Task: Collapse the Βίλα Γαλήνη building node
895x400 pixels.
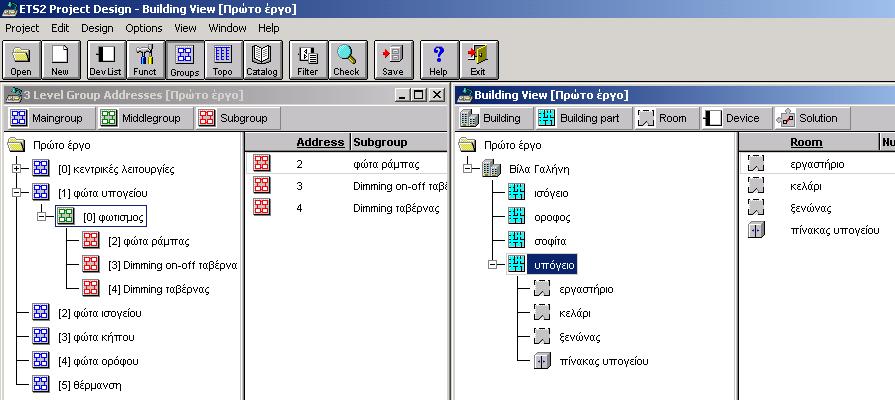Action: click(x=468, y=169)
